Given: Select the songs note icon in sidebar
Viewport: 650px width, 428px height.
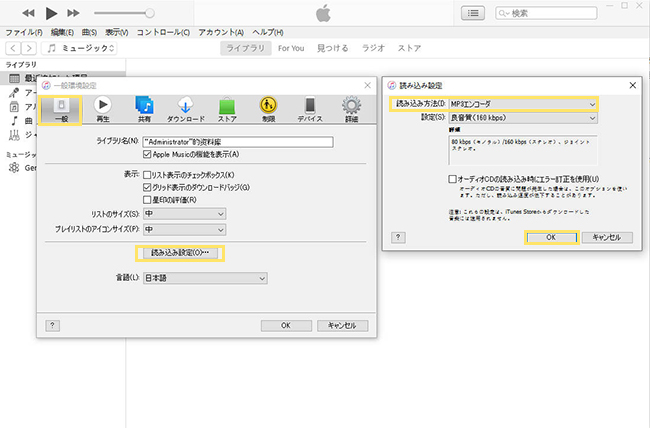Looking at the screenshot, I should (x=14, y=121).
